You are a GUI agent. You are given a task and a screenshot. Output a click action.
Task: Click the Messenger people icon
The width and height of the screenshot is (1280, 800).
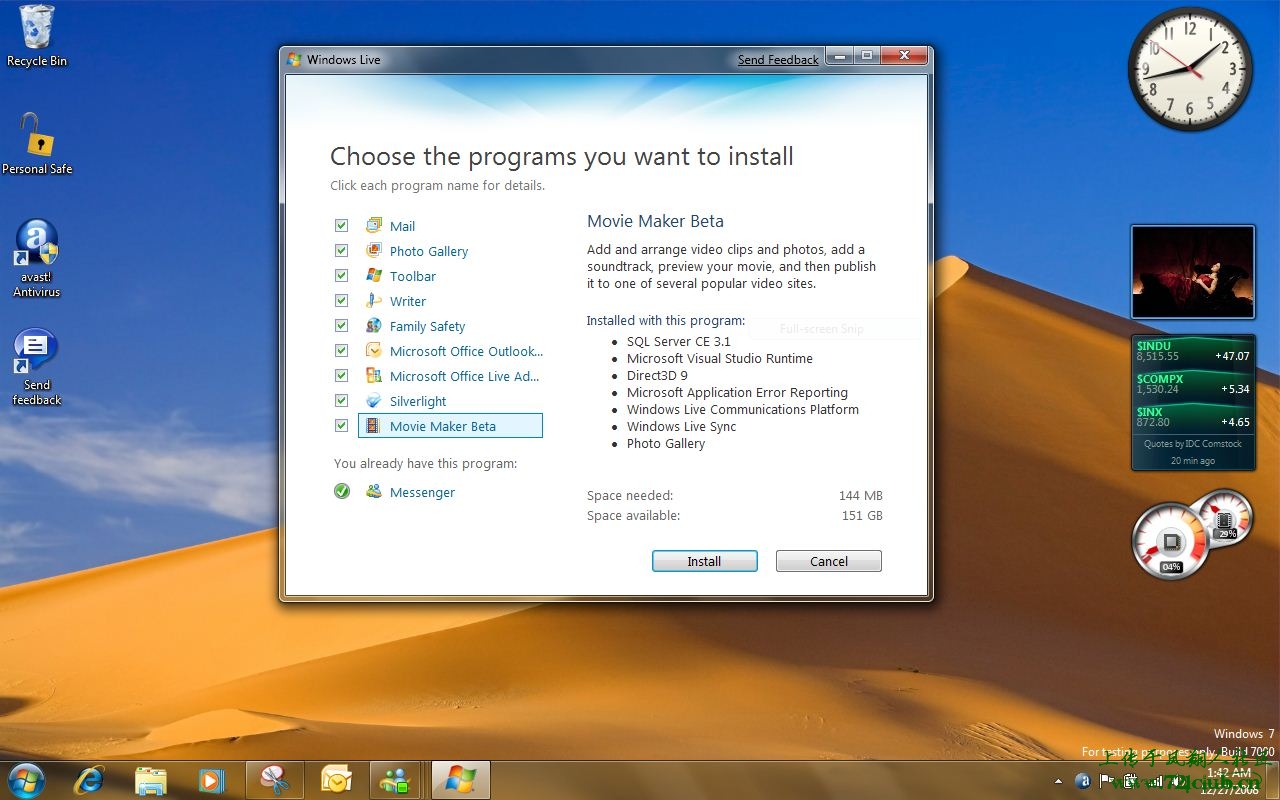point(374,491)
